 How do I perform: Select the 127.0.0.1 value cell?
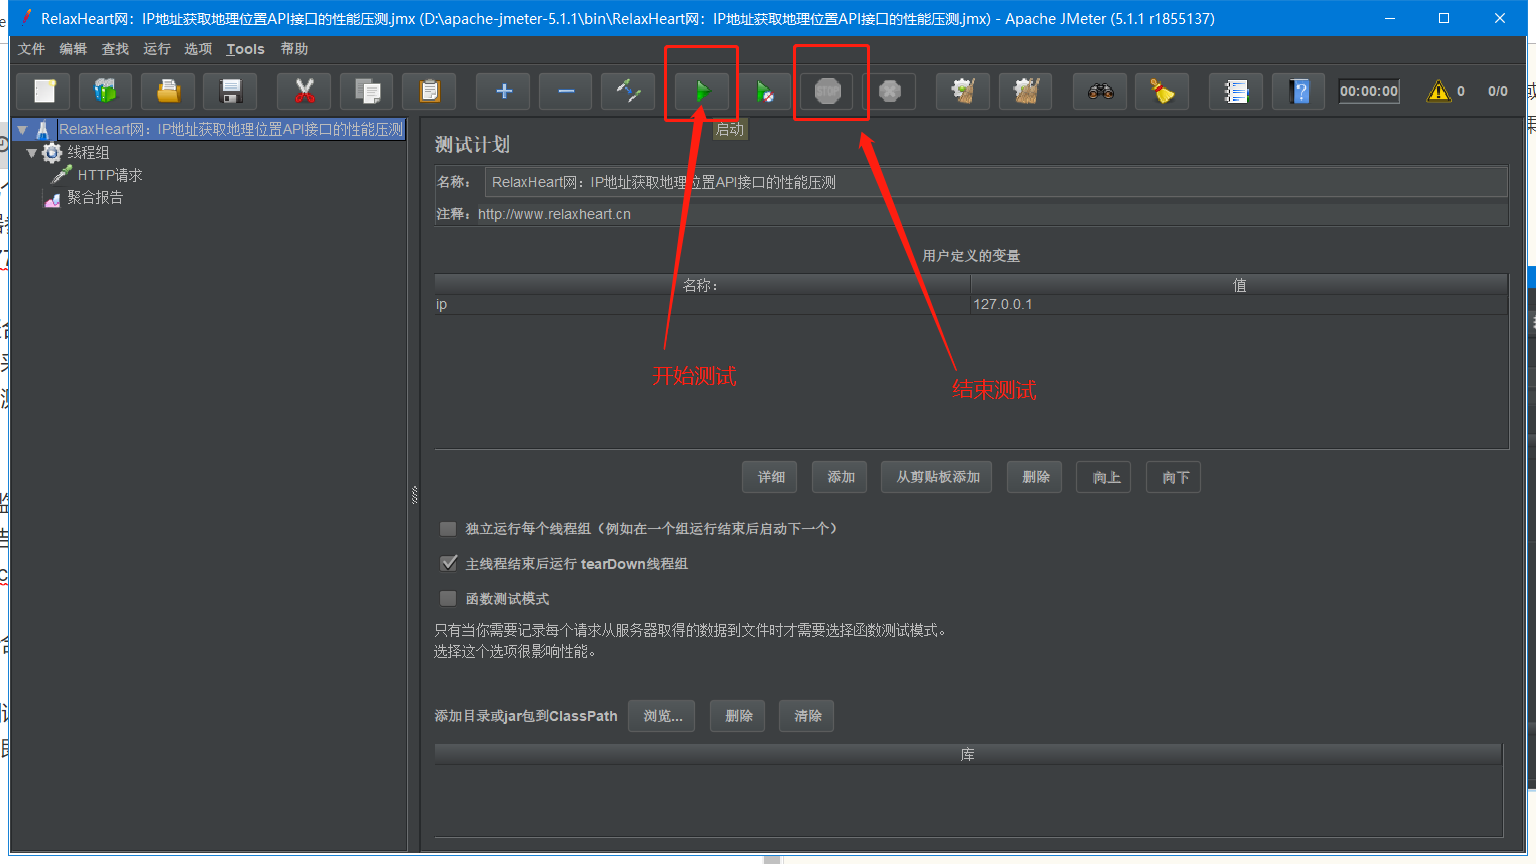click(x=1239, y=304)
